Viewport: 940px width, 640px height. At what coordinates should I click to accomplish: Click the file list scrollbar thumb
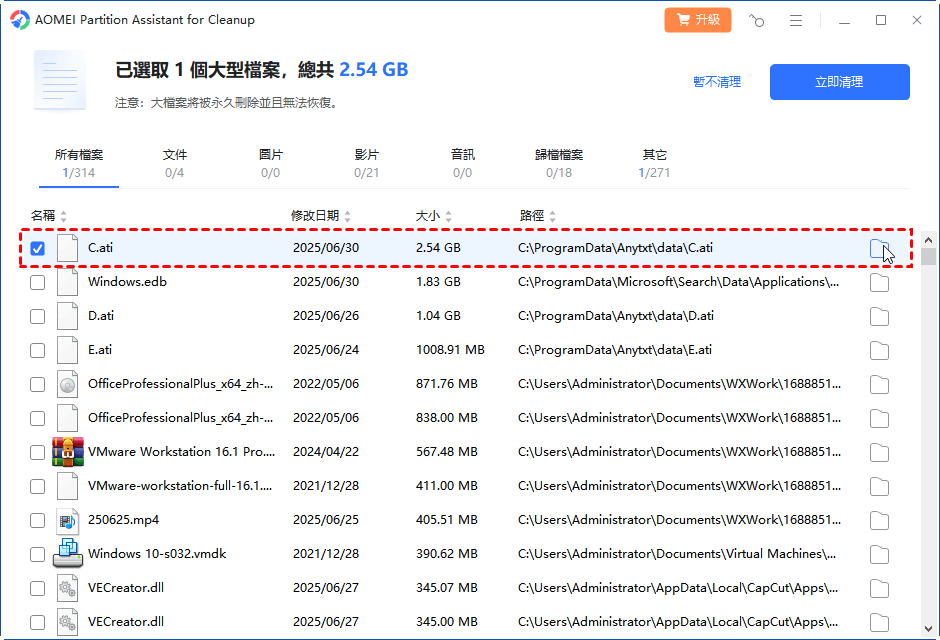pyautogui.click(x=928, y=256)
